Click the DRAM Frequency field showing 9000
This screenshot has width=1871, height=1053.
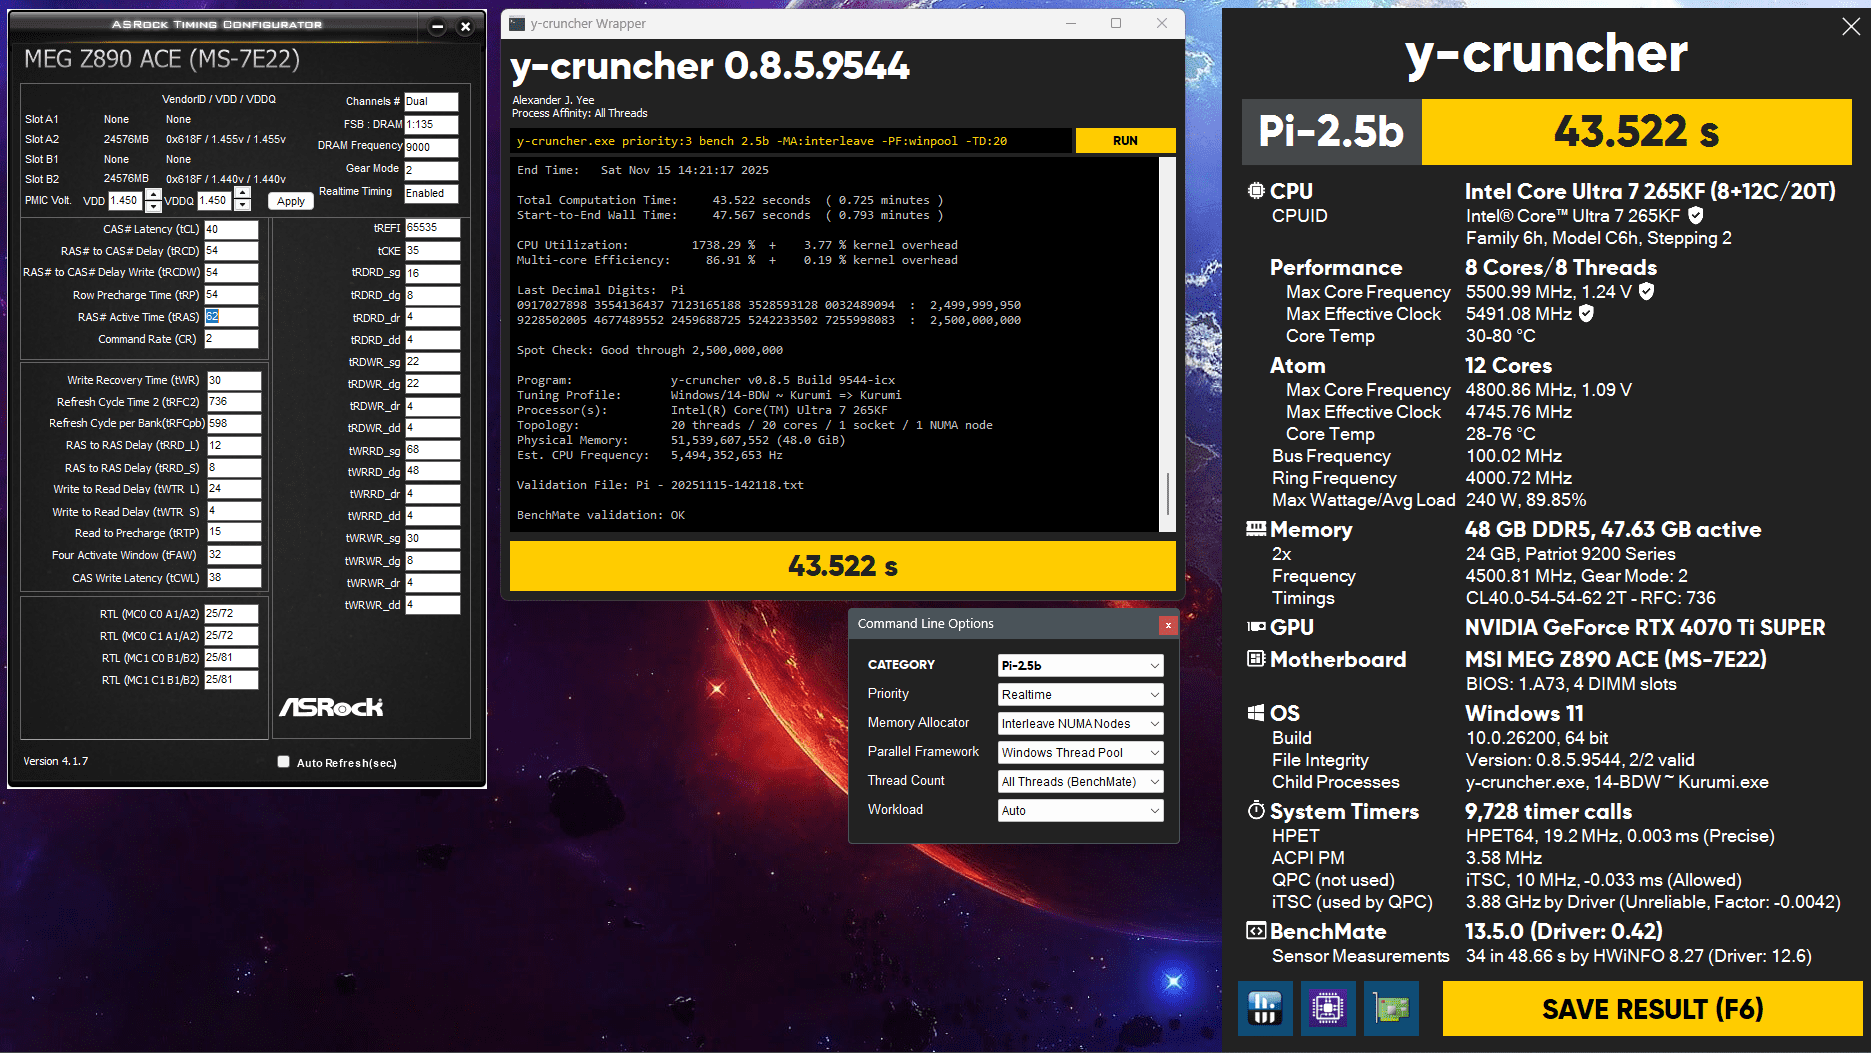(x=431, y=147)
